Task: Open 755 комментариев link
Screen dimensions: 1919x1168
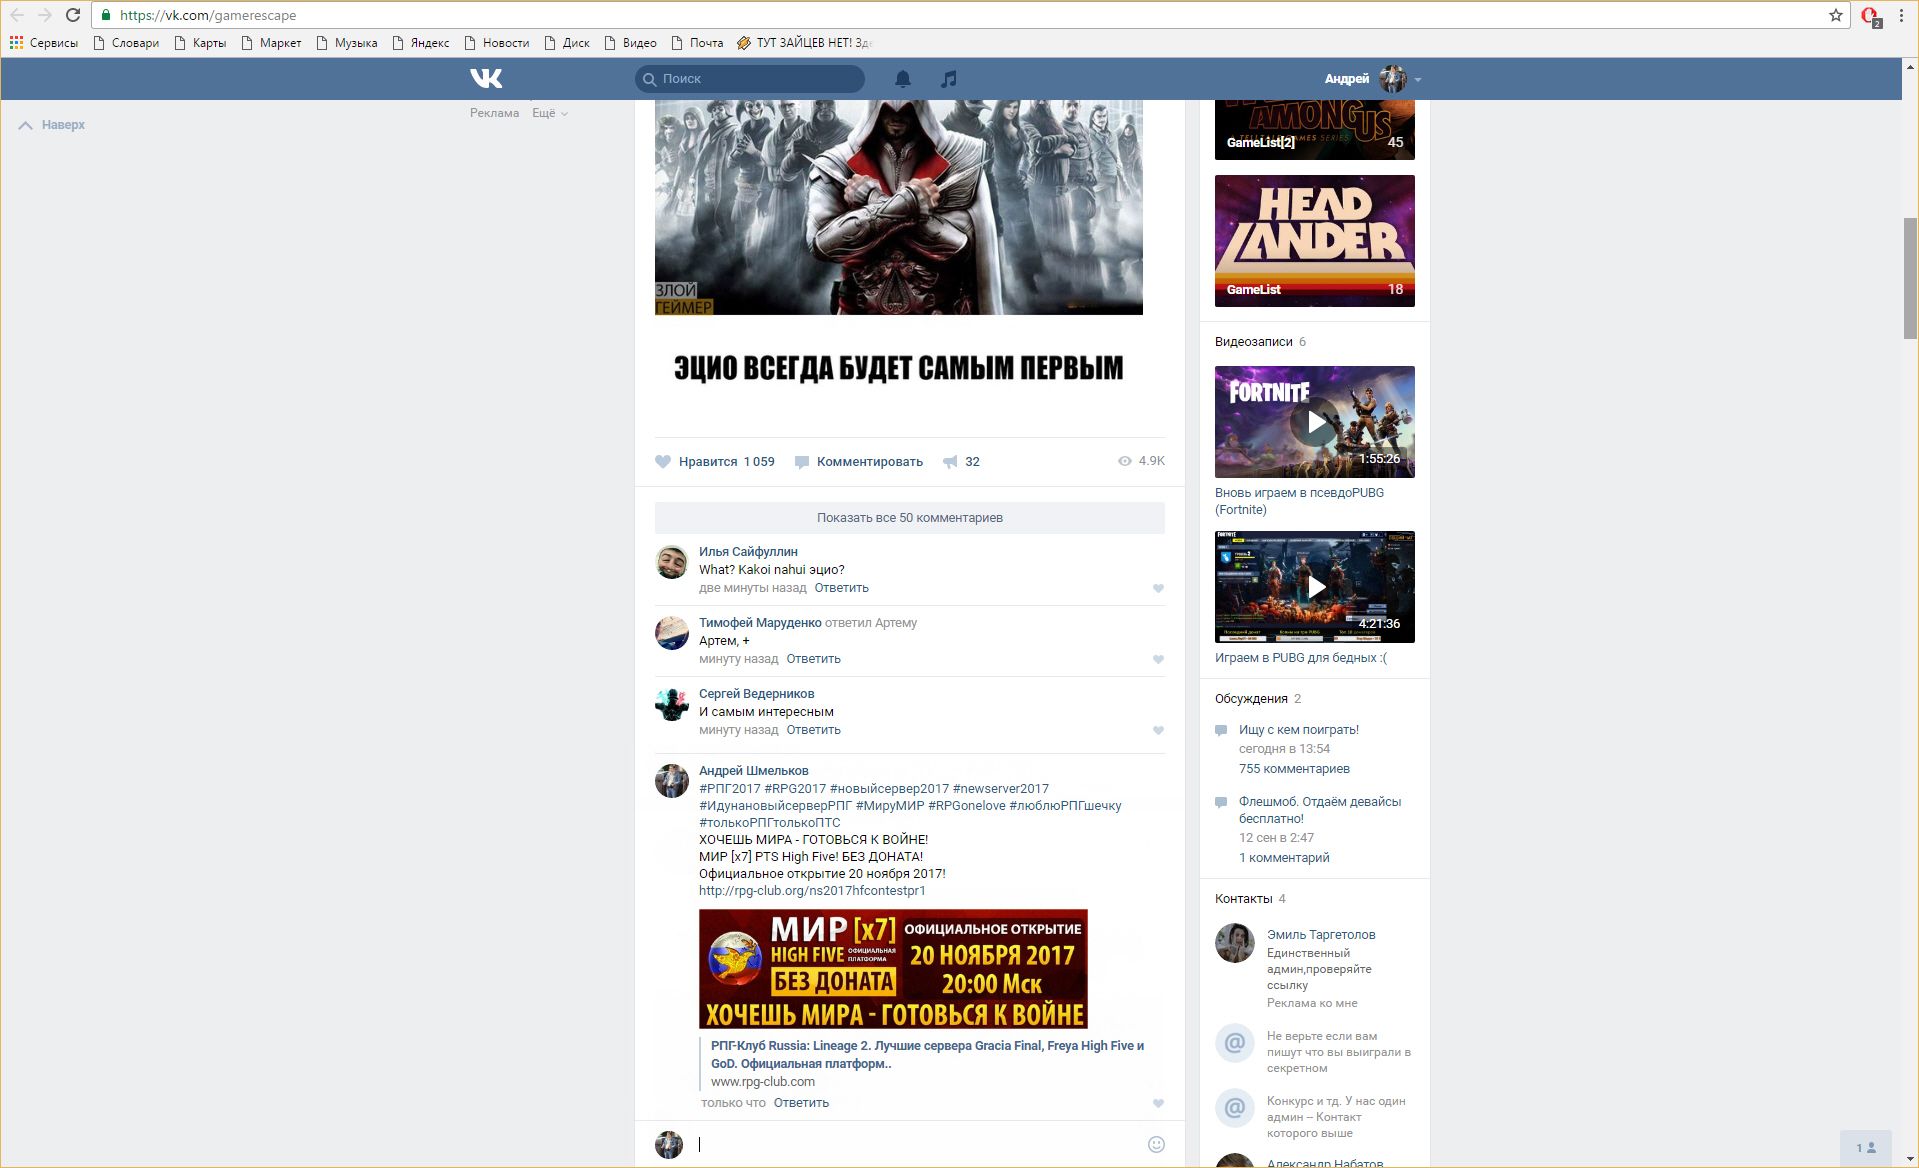Action: (x=1294, y=768)
